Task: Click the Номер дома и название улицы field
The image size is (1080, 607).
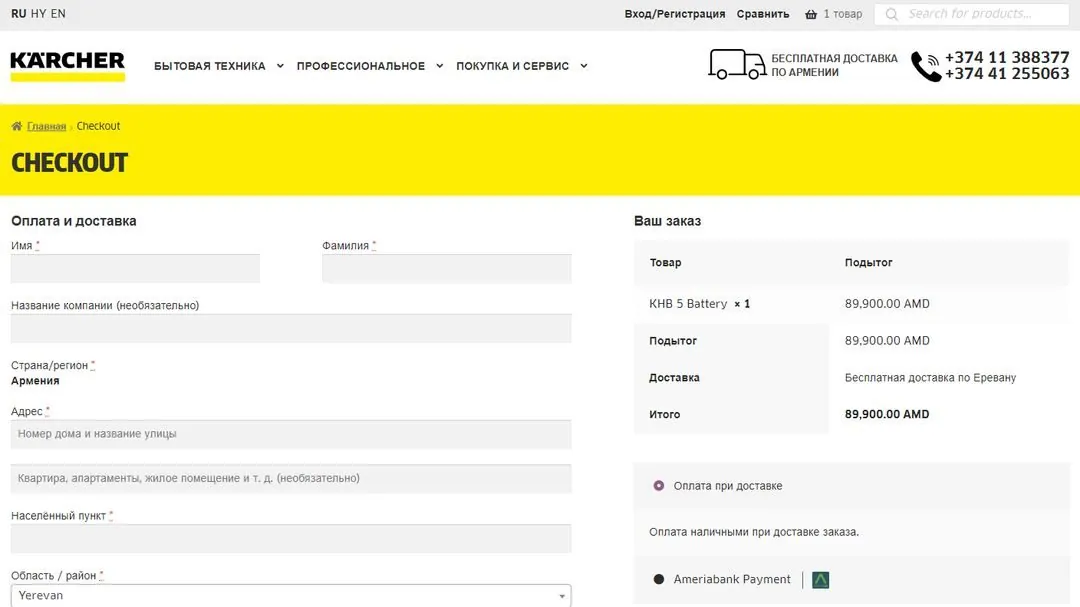Action: [x=291, y=434]
